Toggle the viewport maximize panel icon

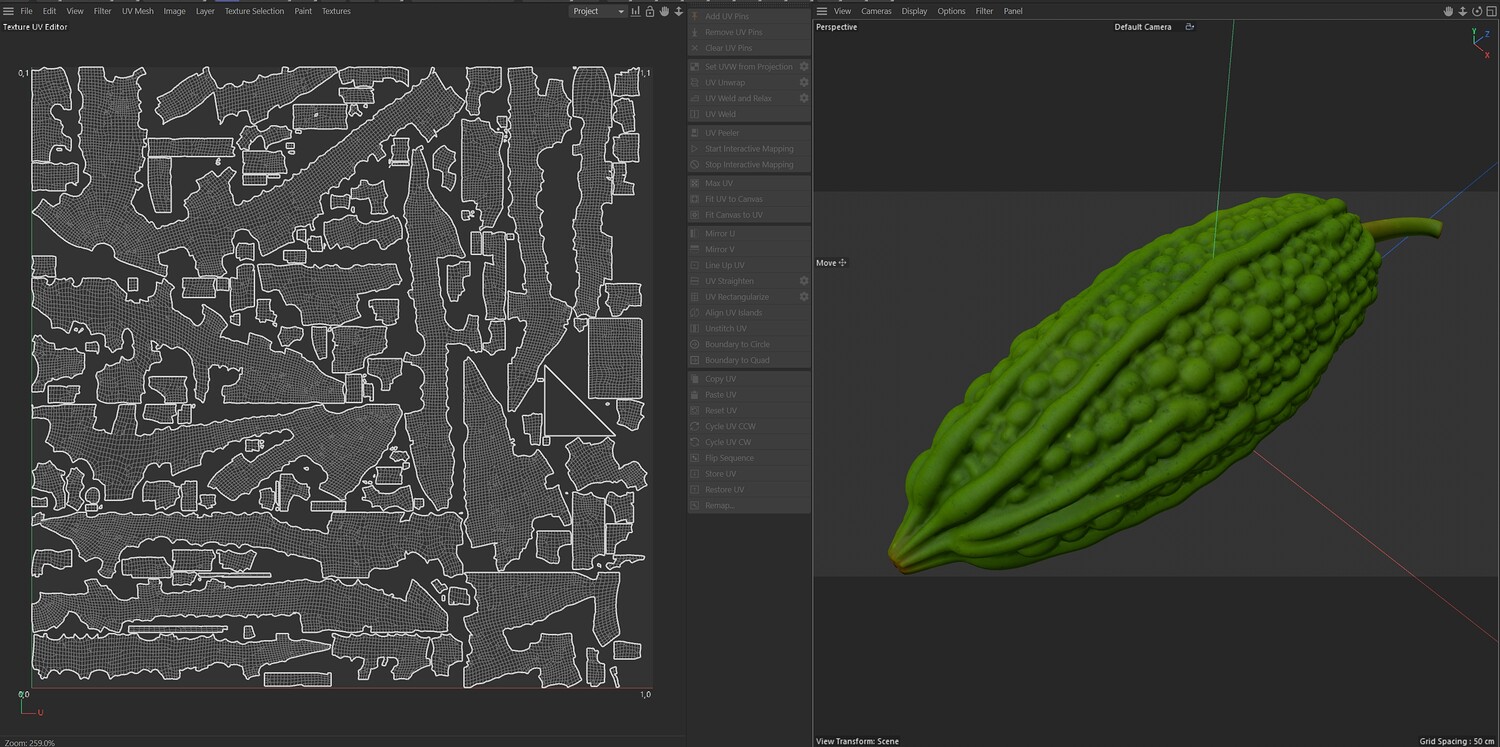pyautogui.click(x=1490, y=11)
